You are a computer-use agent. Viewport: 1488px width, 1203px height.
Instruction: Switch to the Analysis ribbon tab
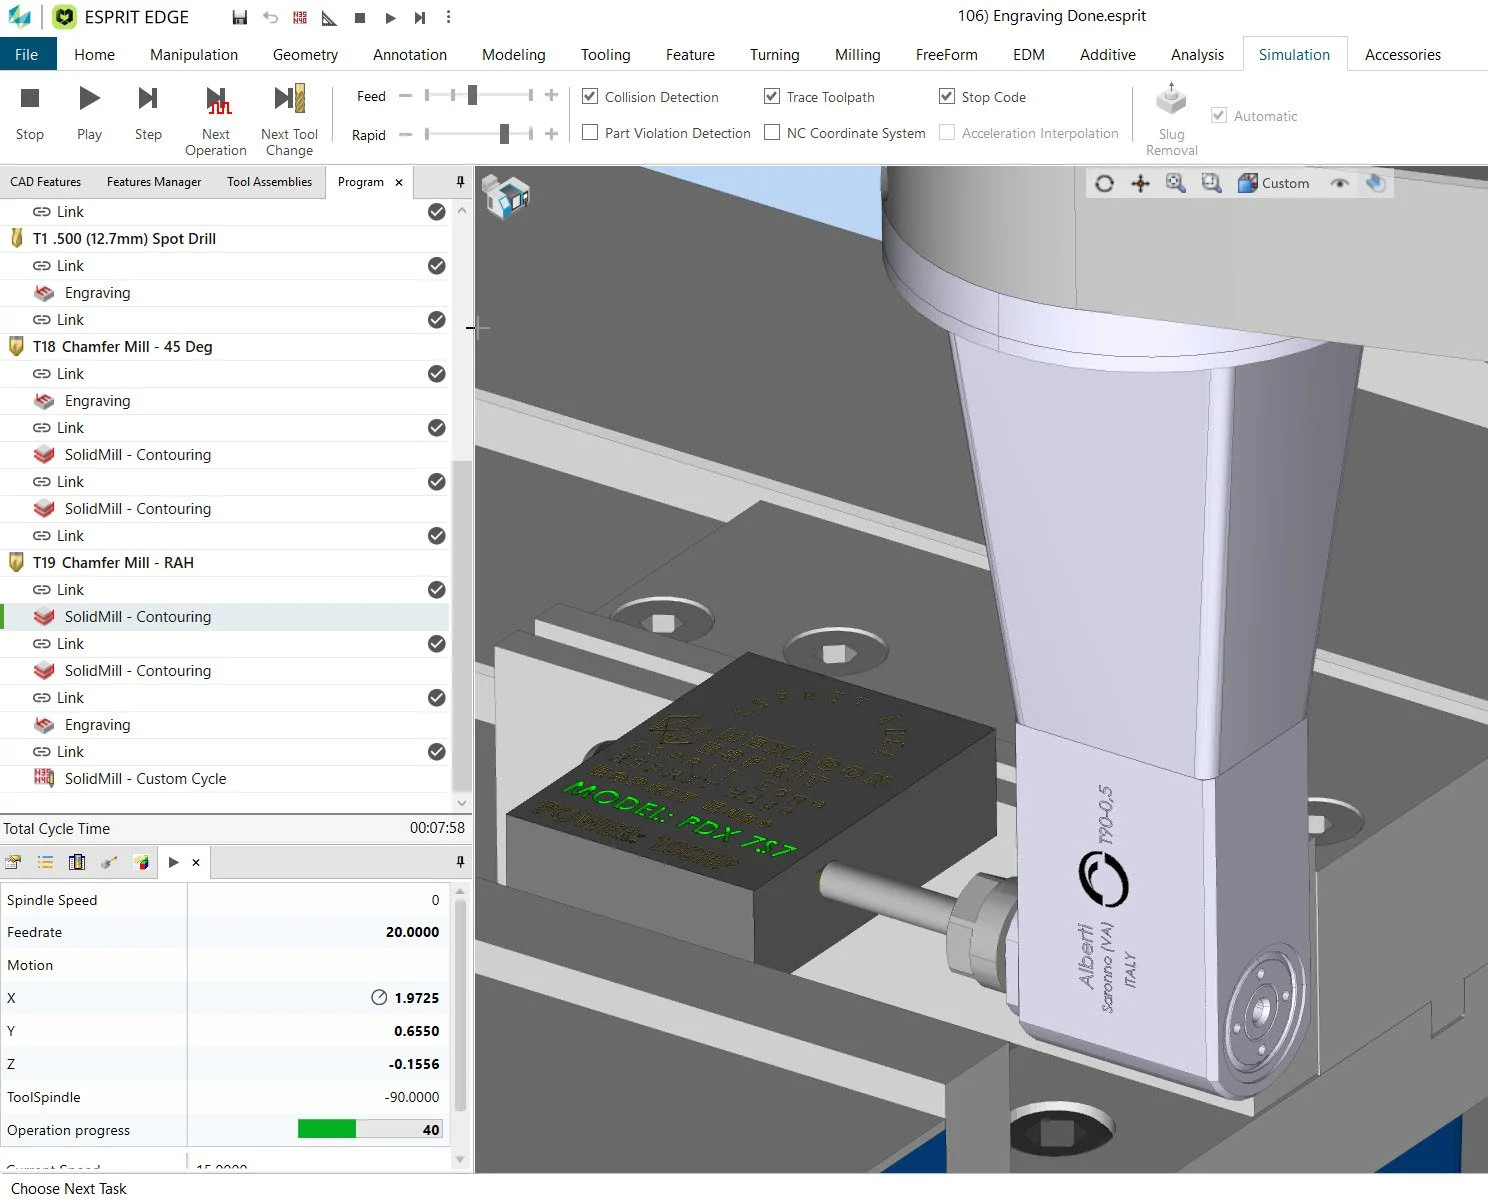point(1197,54)
